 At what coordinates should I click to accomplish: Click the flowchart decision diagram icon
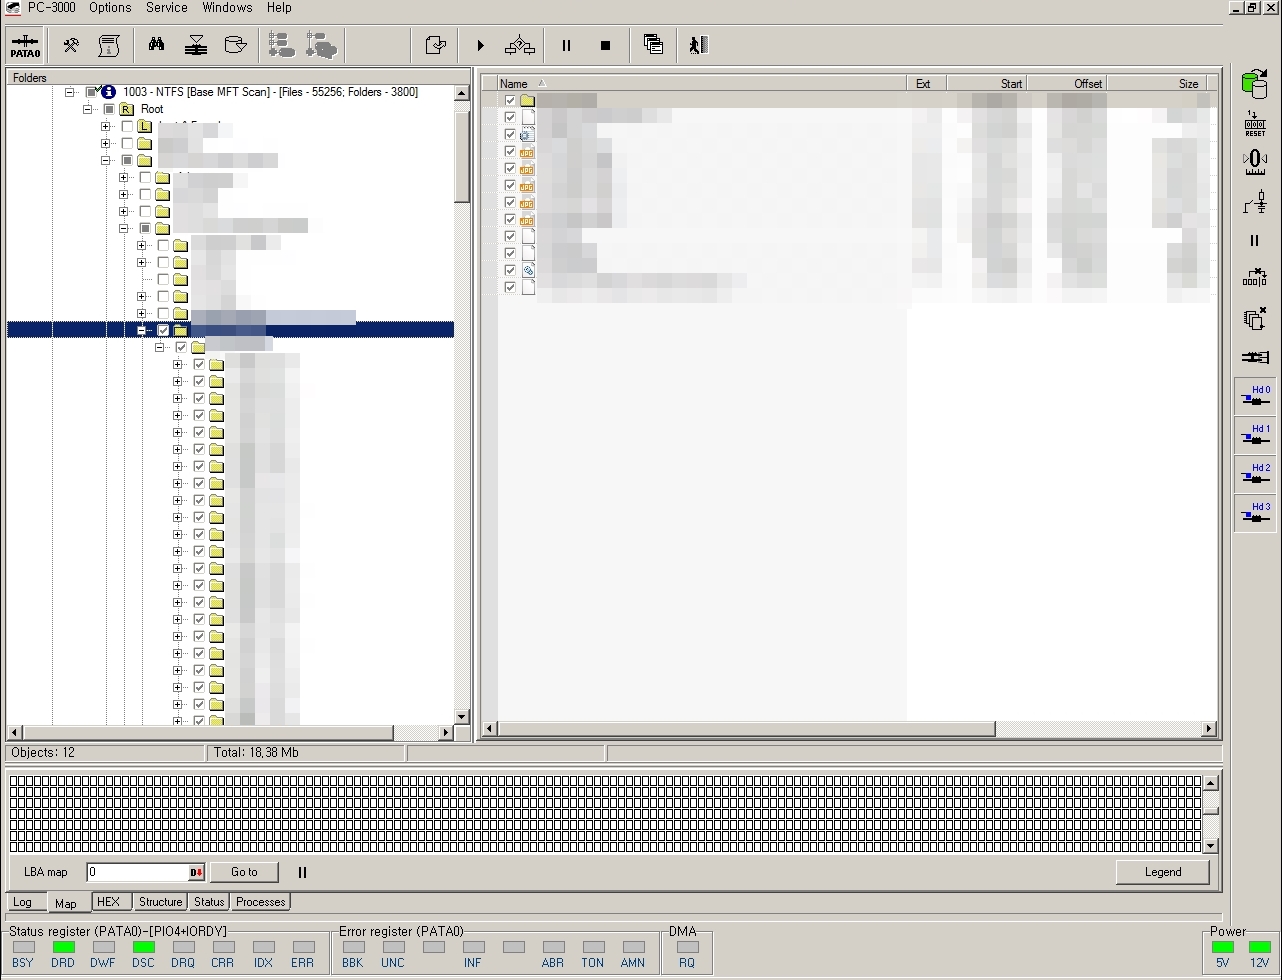click(520, 45)
